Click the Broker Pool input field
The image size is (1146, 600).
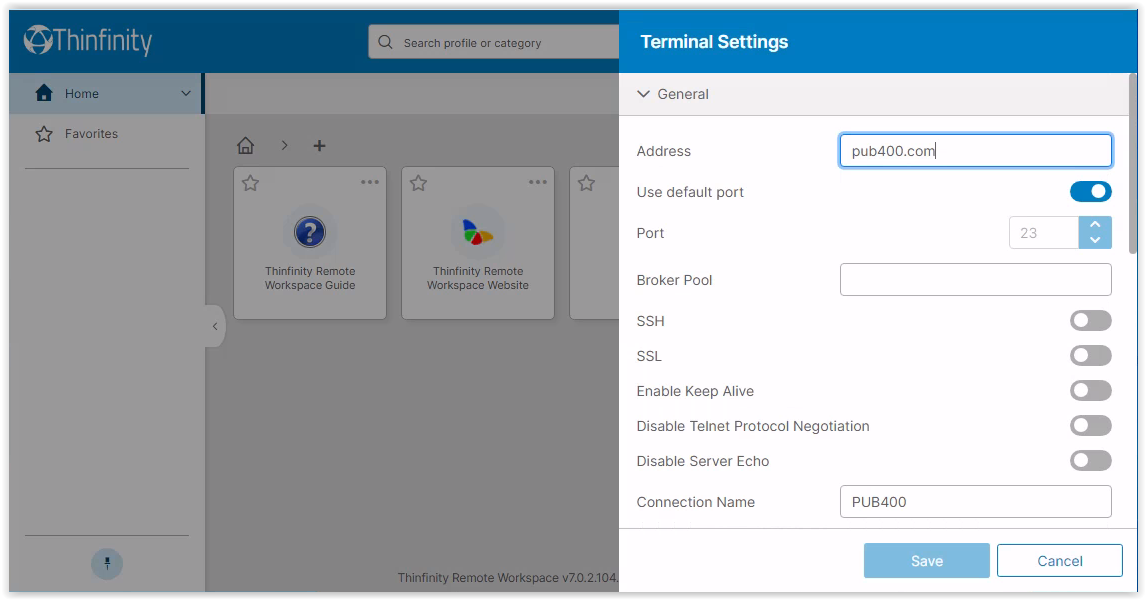pyautogui.click(x=976, y=279)
